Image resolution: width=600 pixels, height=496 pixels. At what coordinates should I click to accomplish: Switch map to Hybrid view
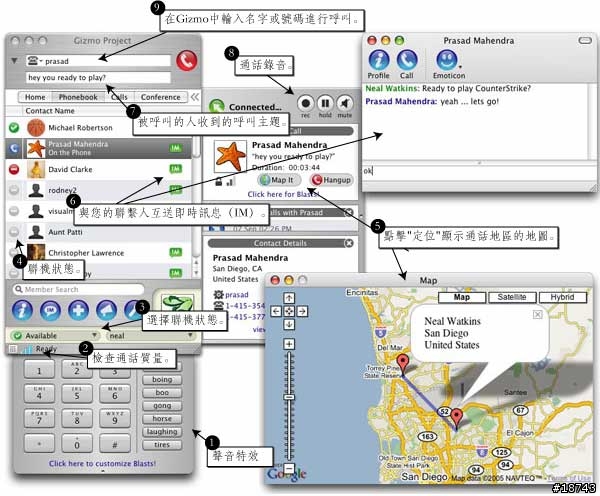[562, 297]
